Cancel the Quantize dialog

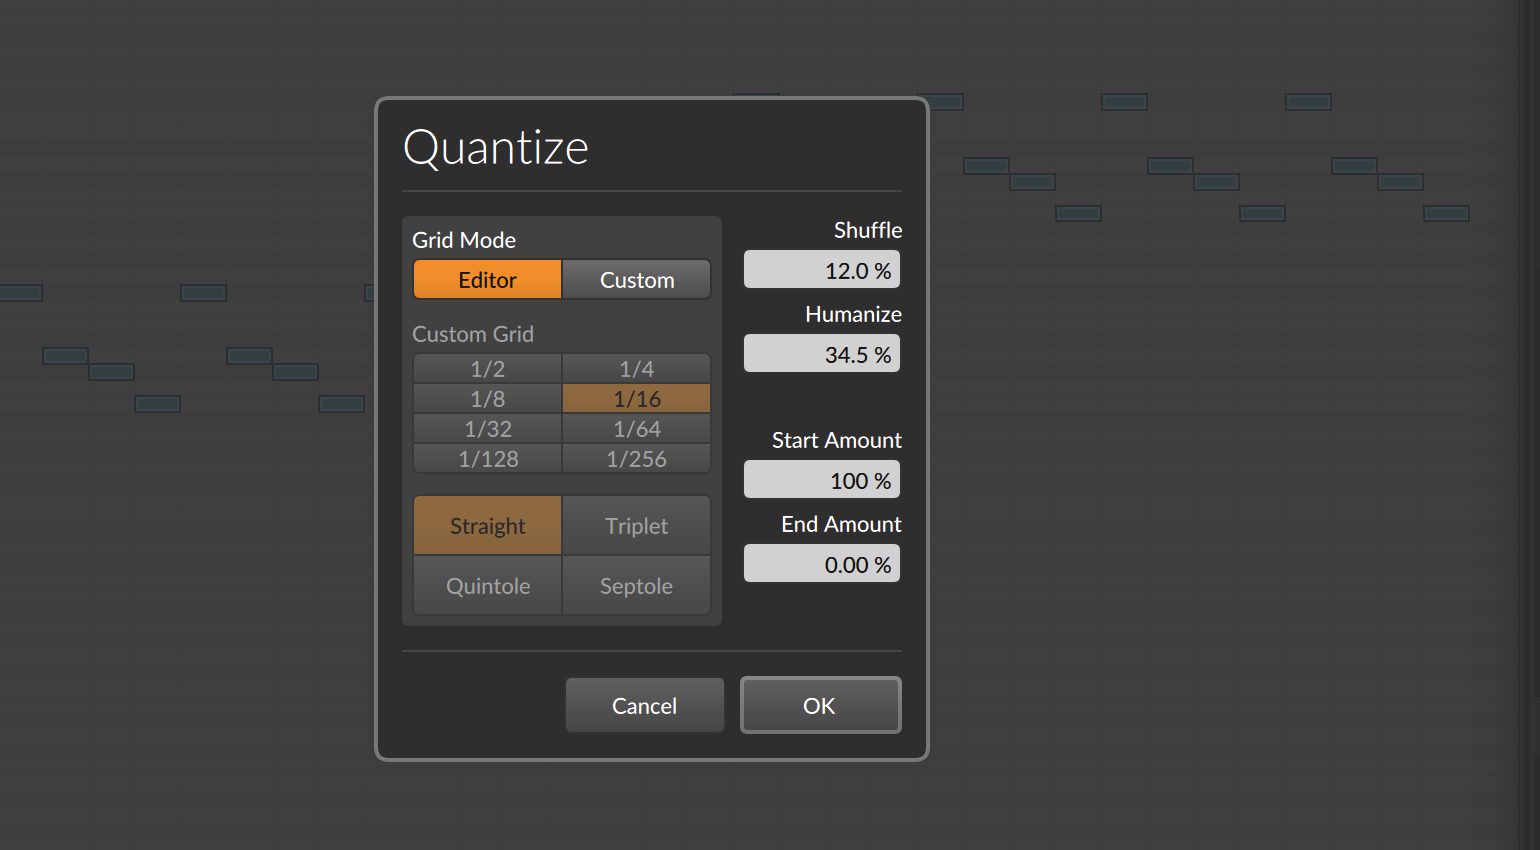coord(644,705)
